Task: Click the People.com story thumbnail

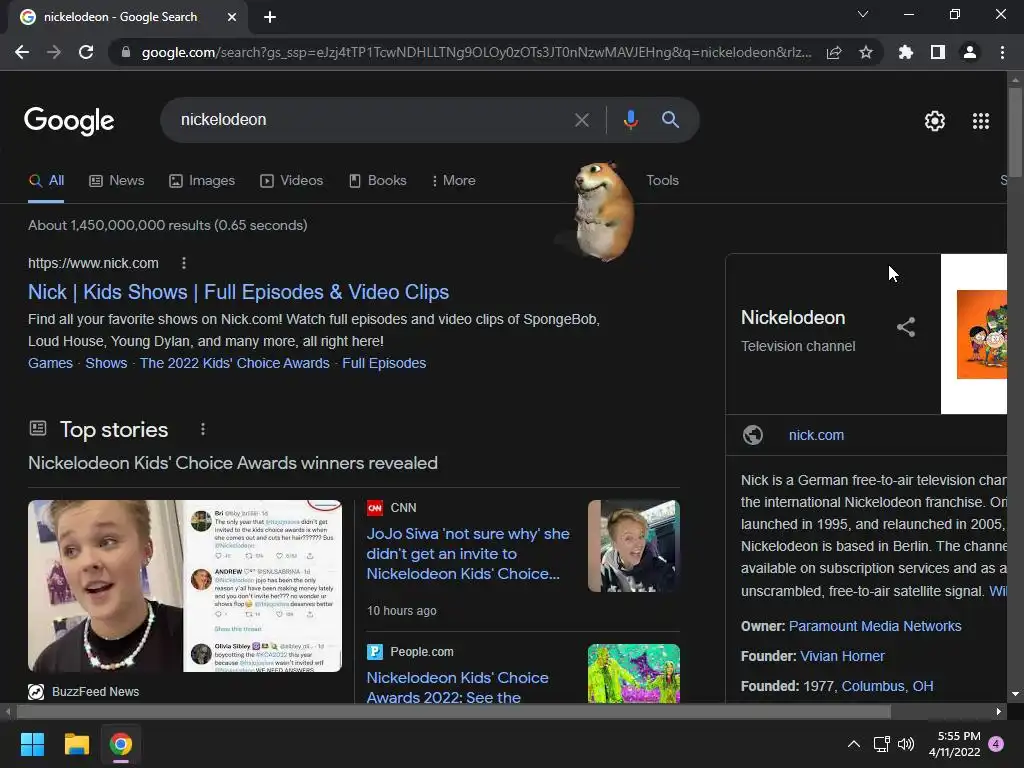Action: pyautogui.click(x=633, y=674)
